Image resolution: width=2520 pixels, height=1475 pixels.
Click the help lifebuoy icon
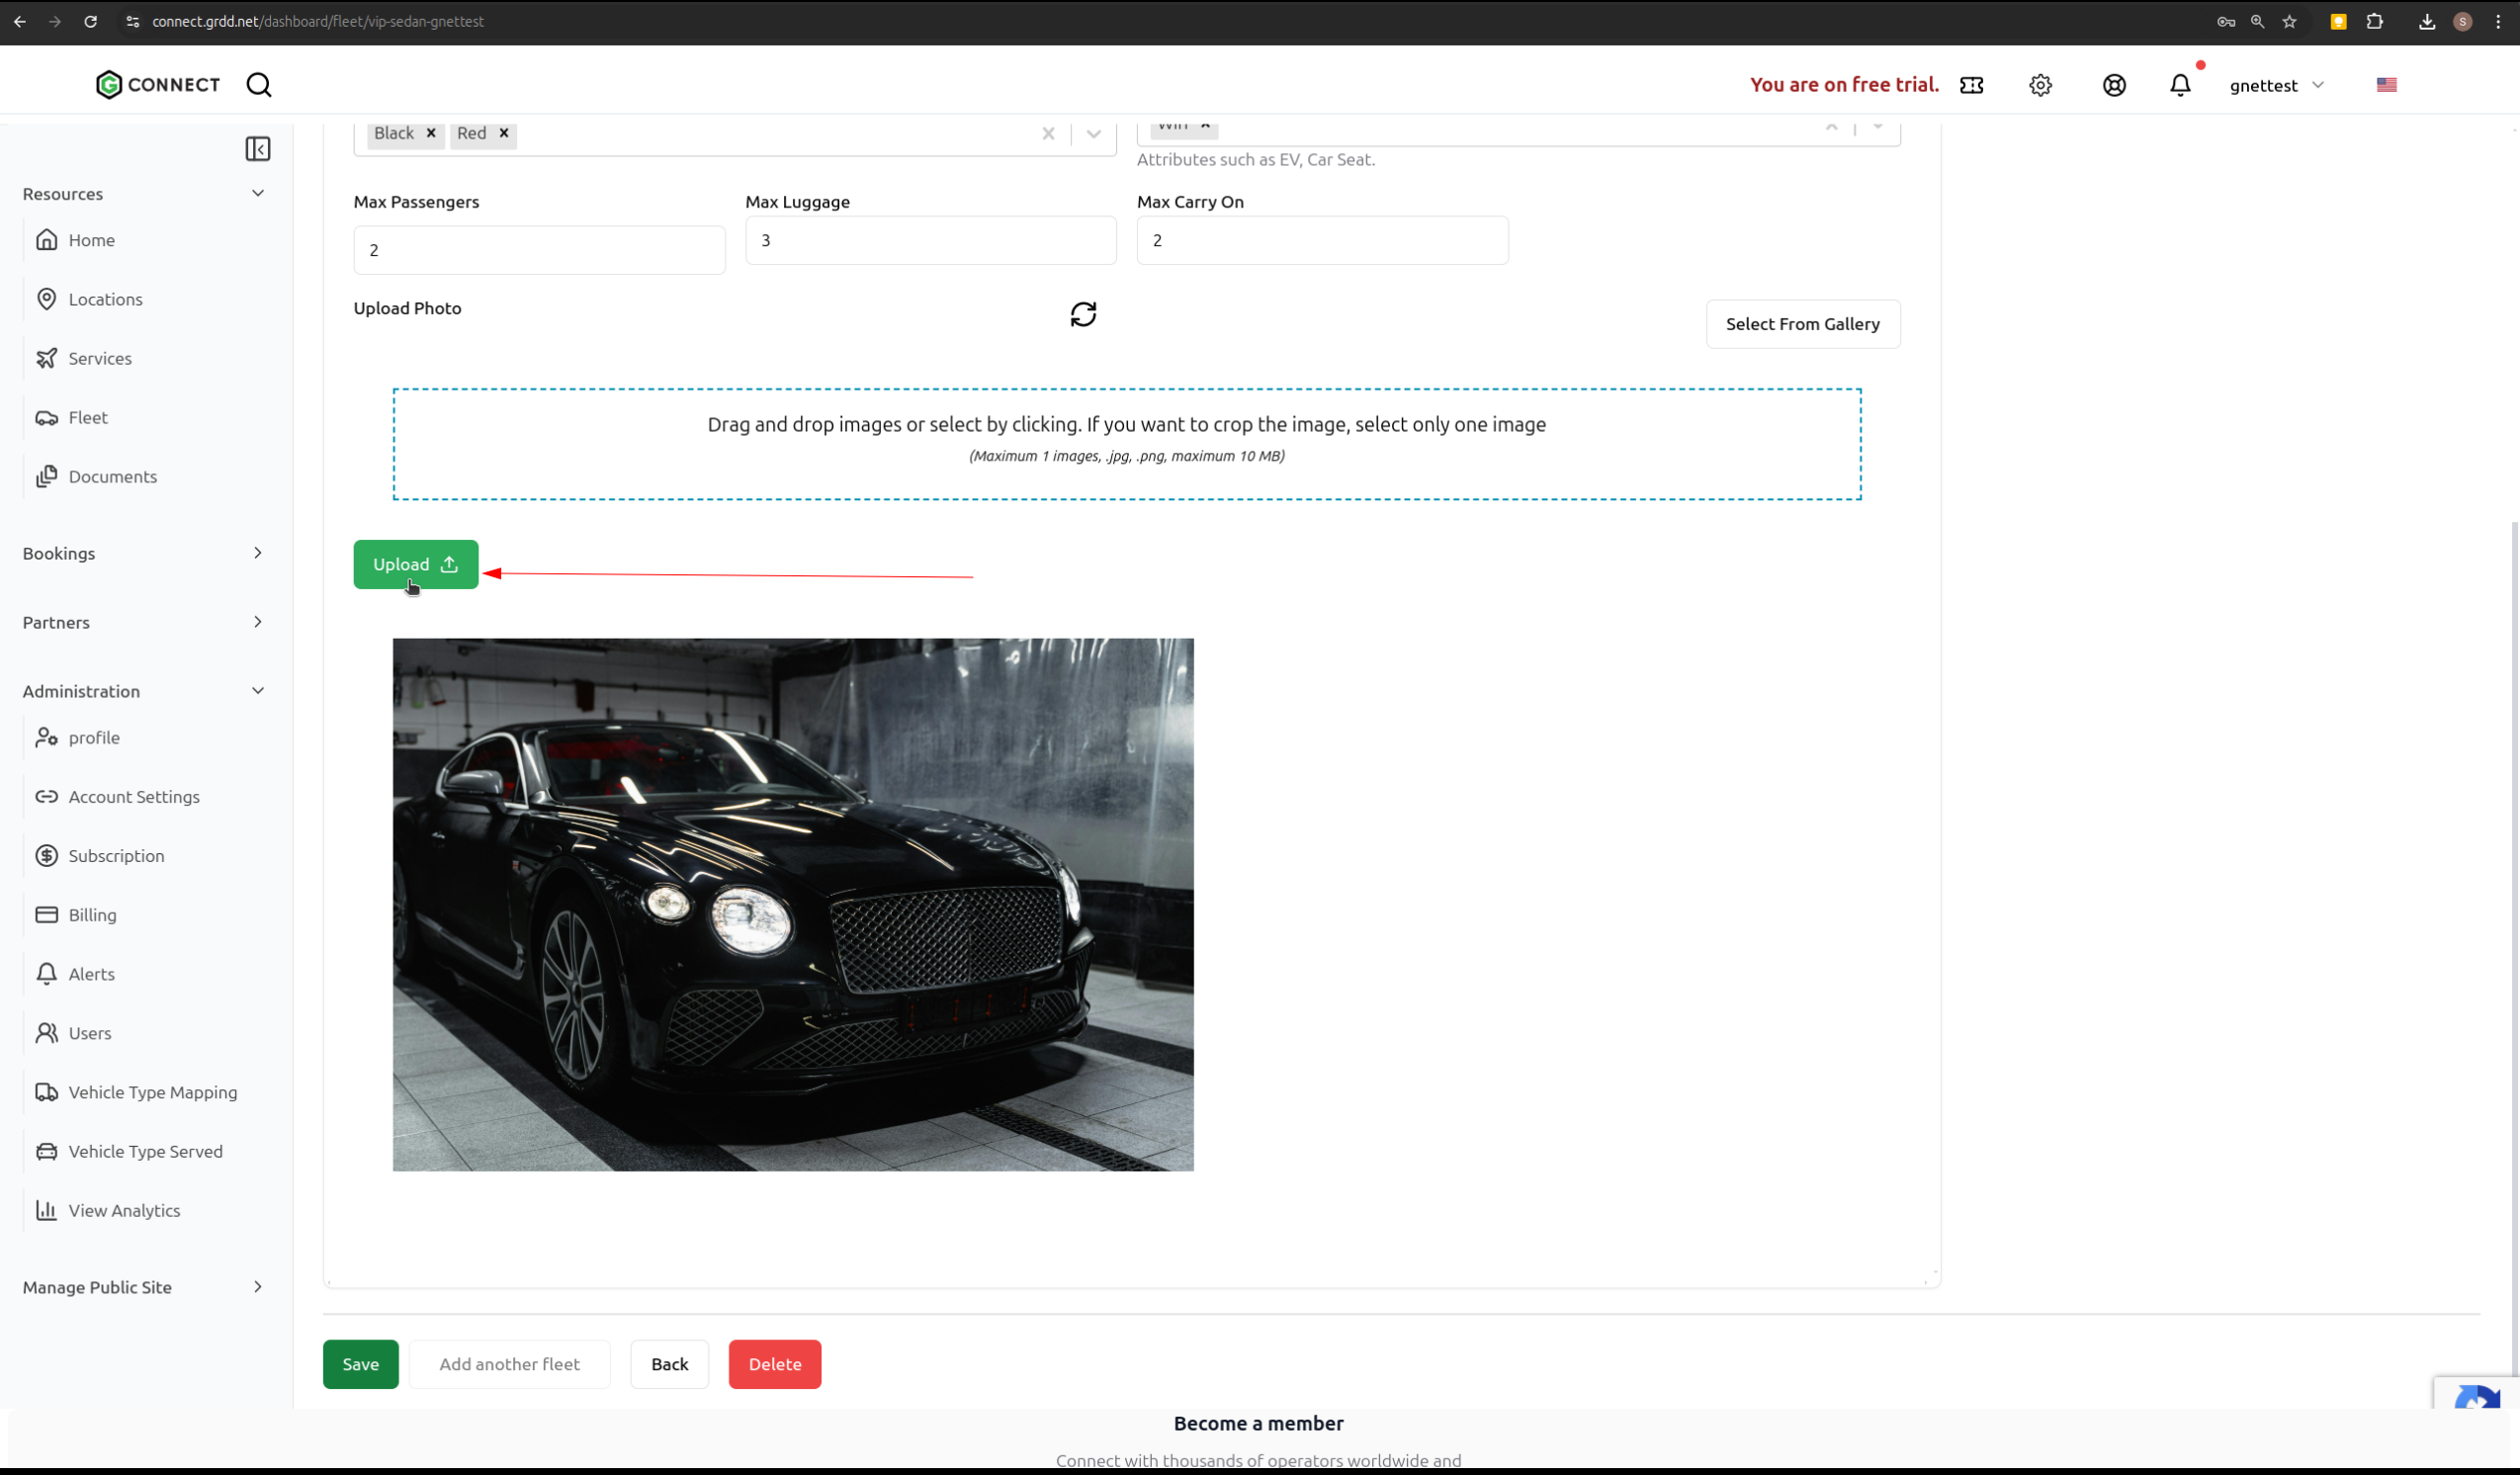click(x=2113, y=85)
